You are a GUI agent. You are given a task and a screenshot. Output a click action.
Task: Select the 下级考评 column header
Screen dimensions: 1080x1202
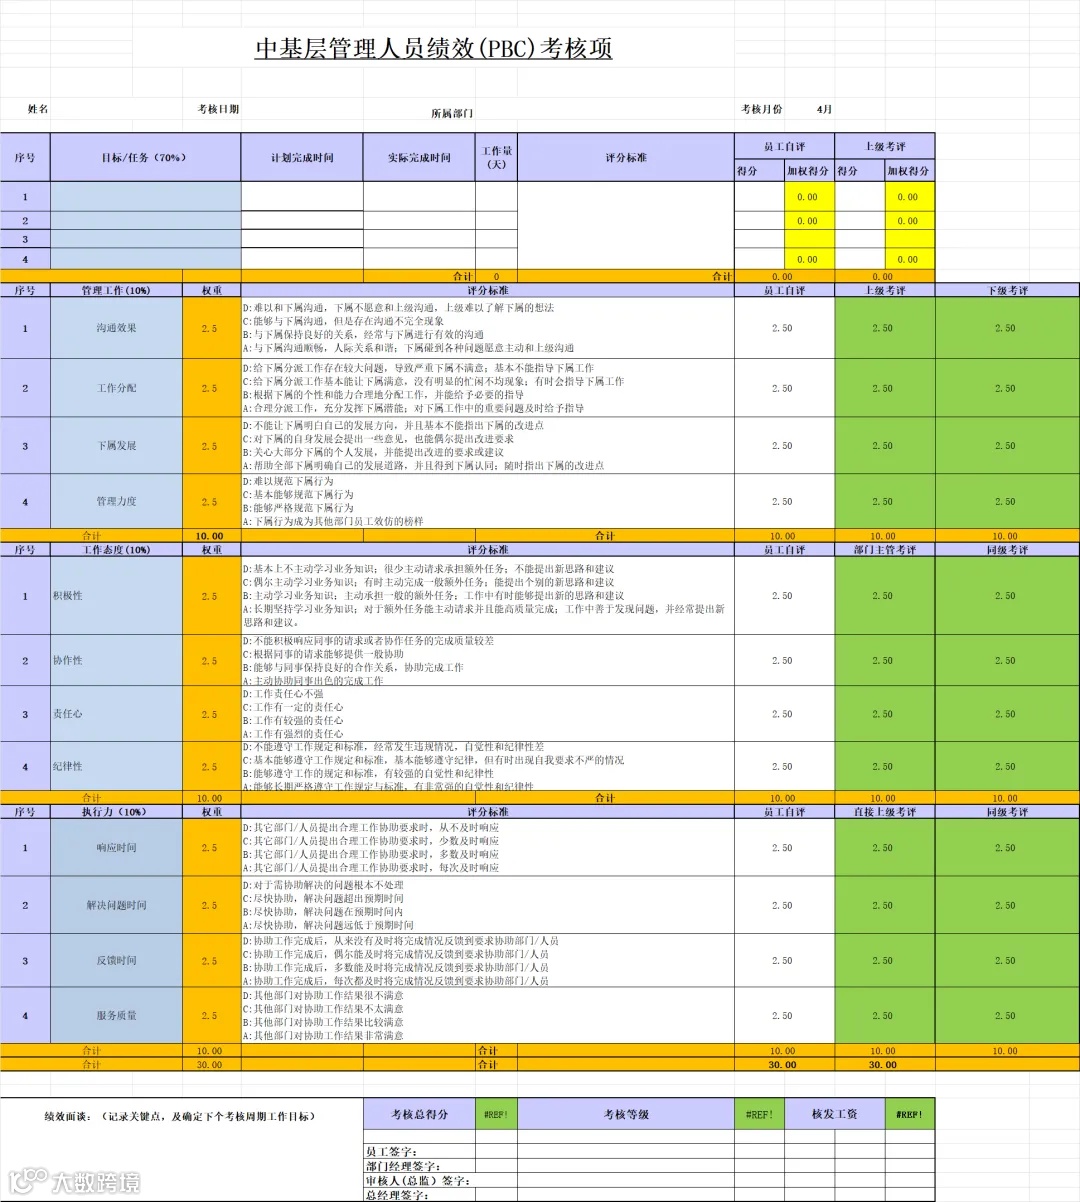point(1007,290)
